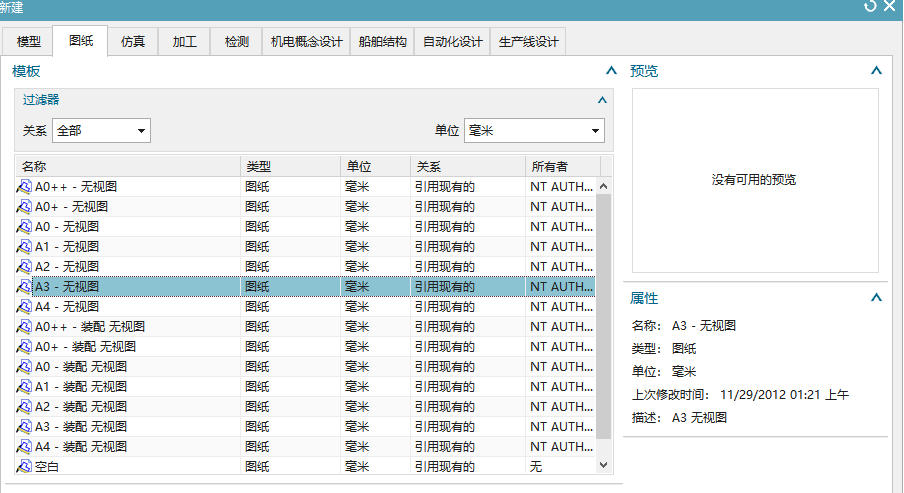Screen dimensions: 904x493
Task: Click the icon of the 空白 template row
Action: [x=24, y=466]
